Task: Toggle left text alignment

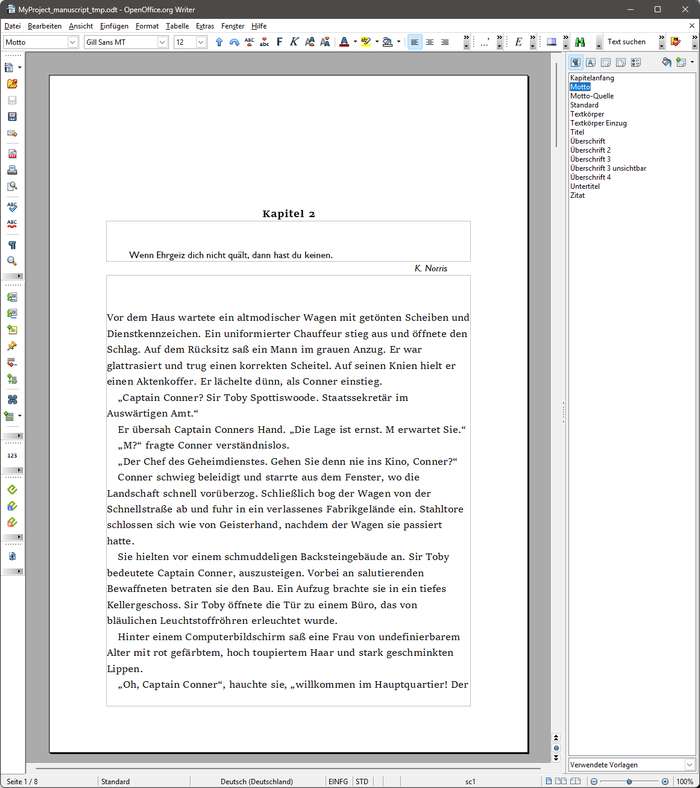Action: click(x=415, y=42)
